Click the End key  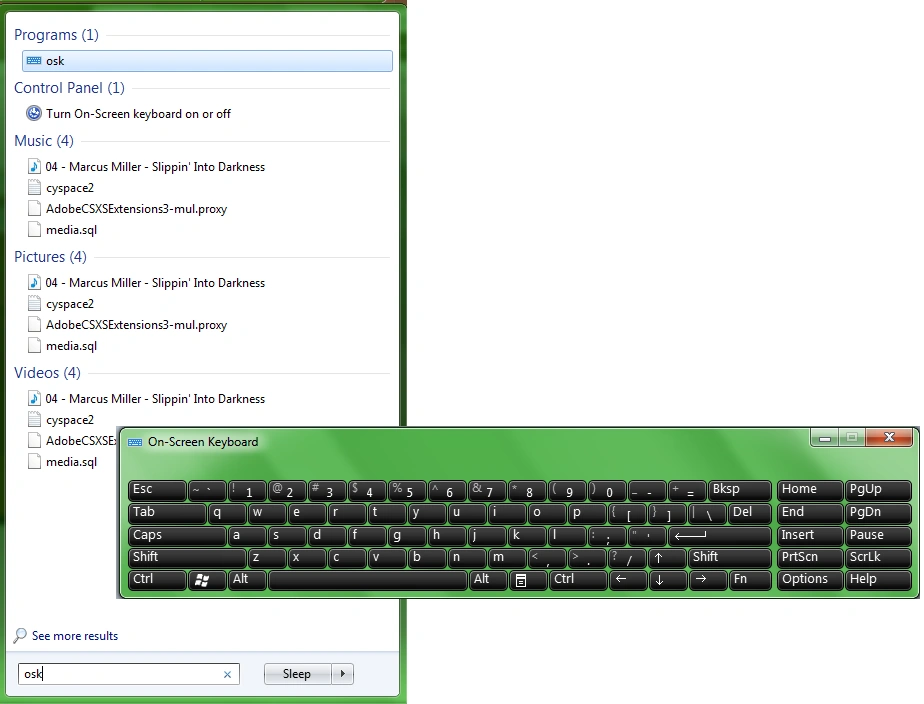click(x=810, y=513)
